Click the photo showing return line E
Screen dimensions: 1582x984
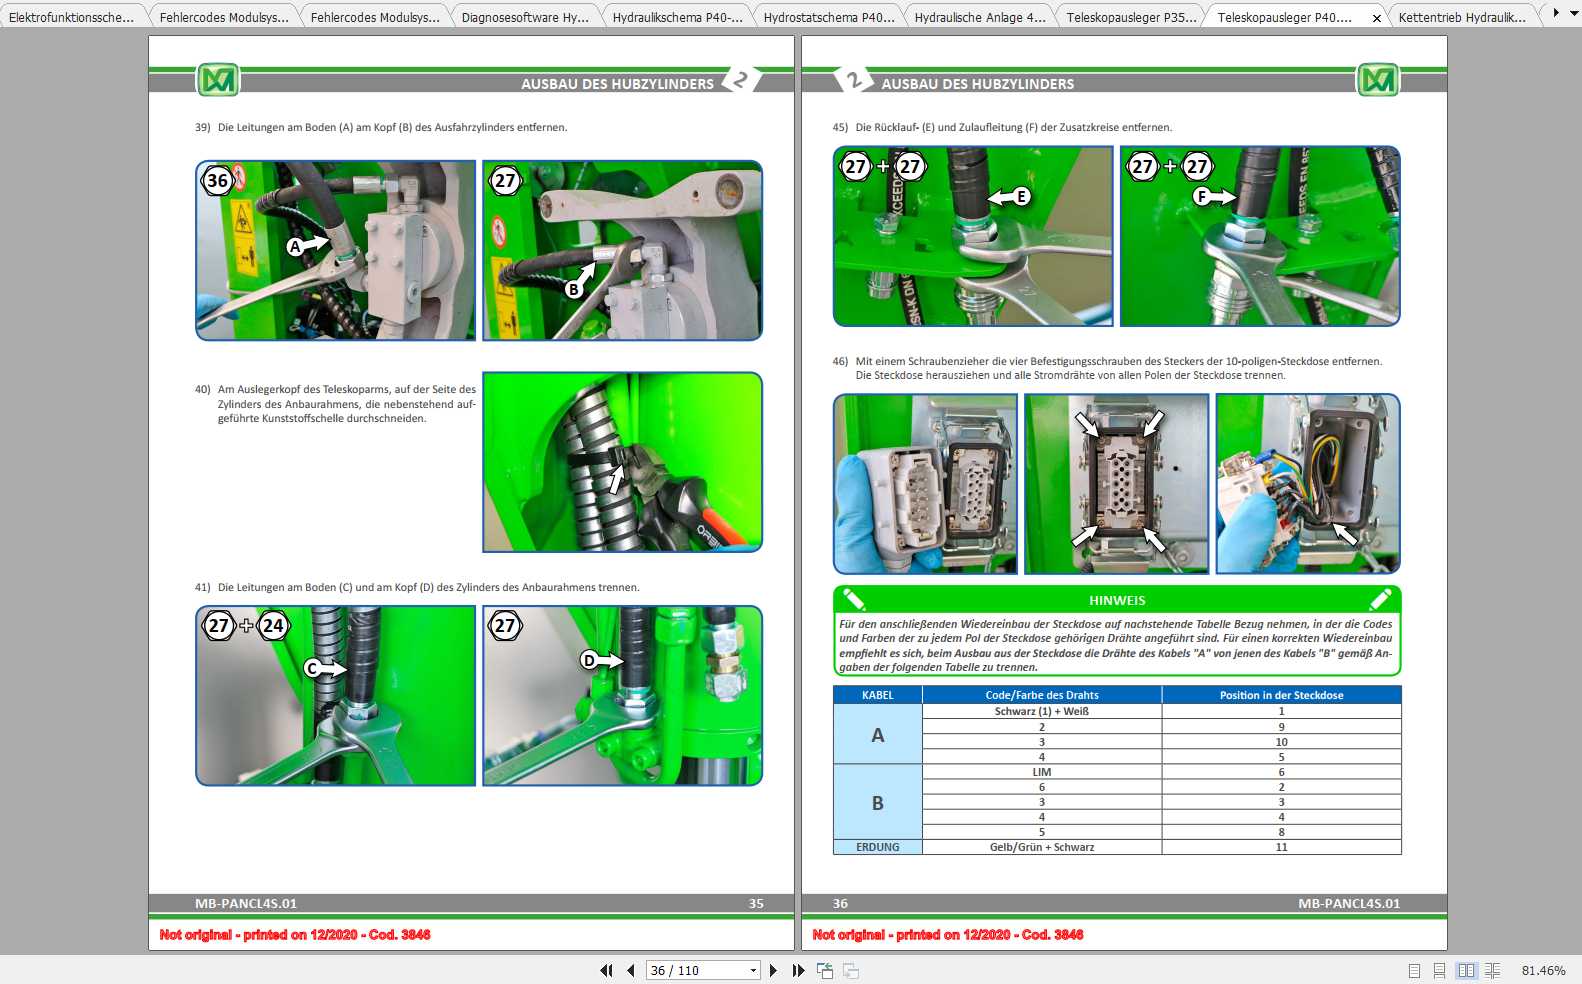coord(973,236)
